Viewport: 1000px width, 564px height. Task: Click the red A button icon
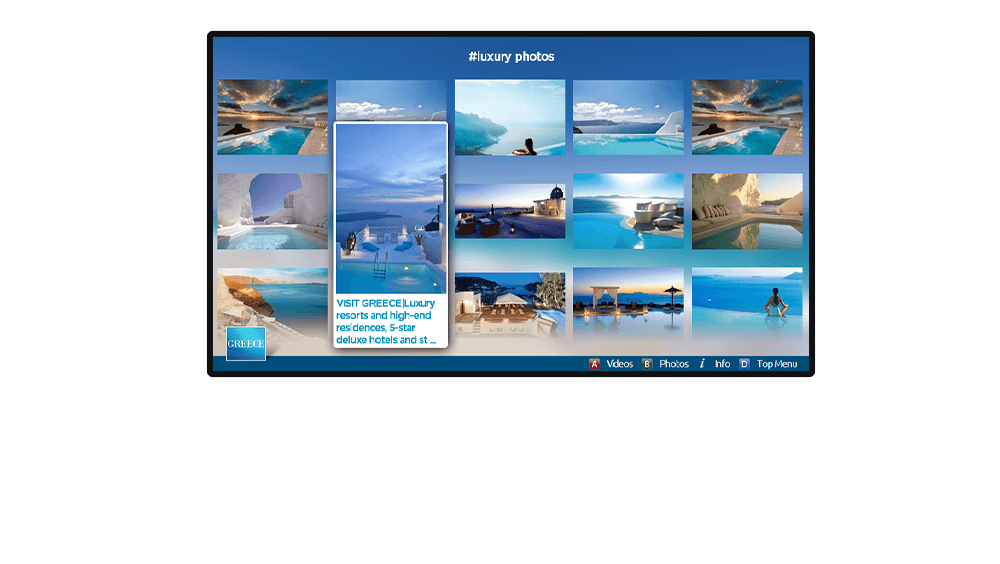tap(594, 364)
